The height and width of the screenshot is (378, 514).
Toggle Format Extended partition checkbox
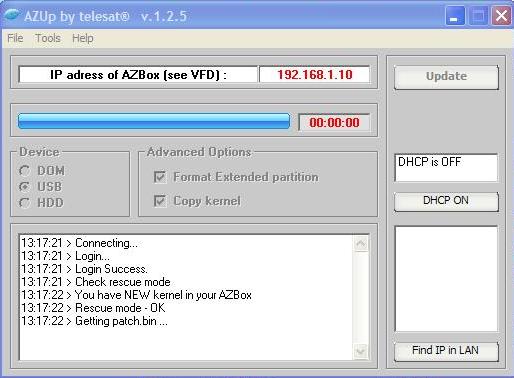[x=160, y=177]
